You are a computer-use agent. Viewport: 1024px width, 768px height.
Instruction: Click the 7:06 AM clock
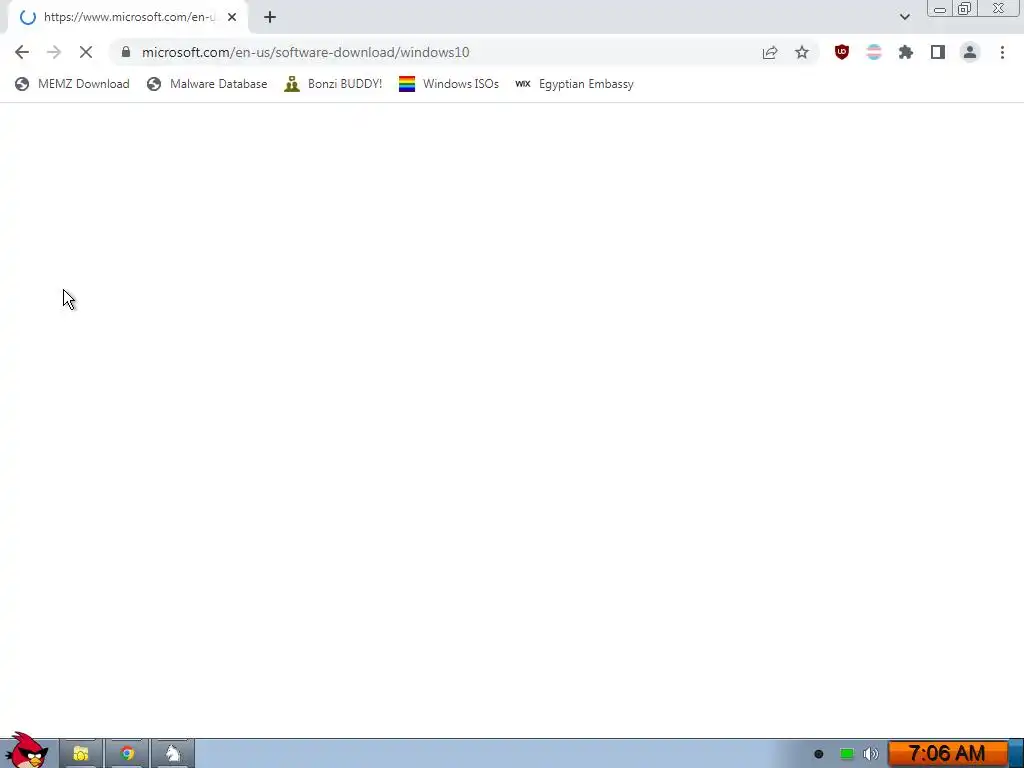pos(947,754)
